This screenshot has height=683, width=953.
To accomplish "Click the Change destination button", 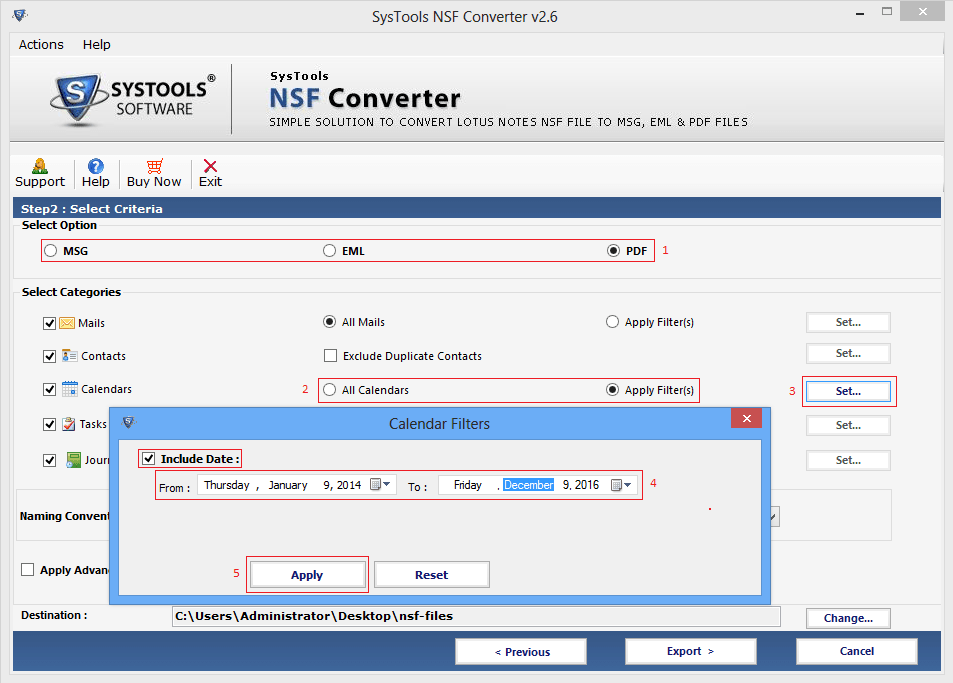I will tap(848, 618).
